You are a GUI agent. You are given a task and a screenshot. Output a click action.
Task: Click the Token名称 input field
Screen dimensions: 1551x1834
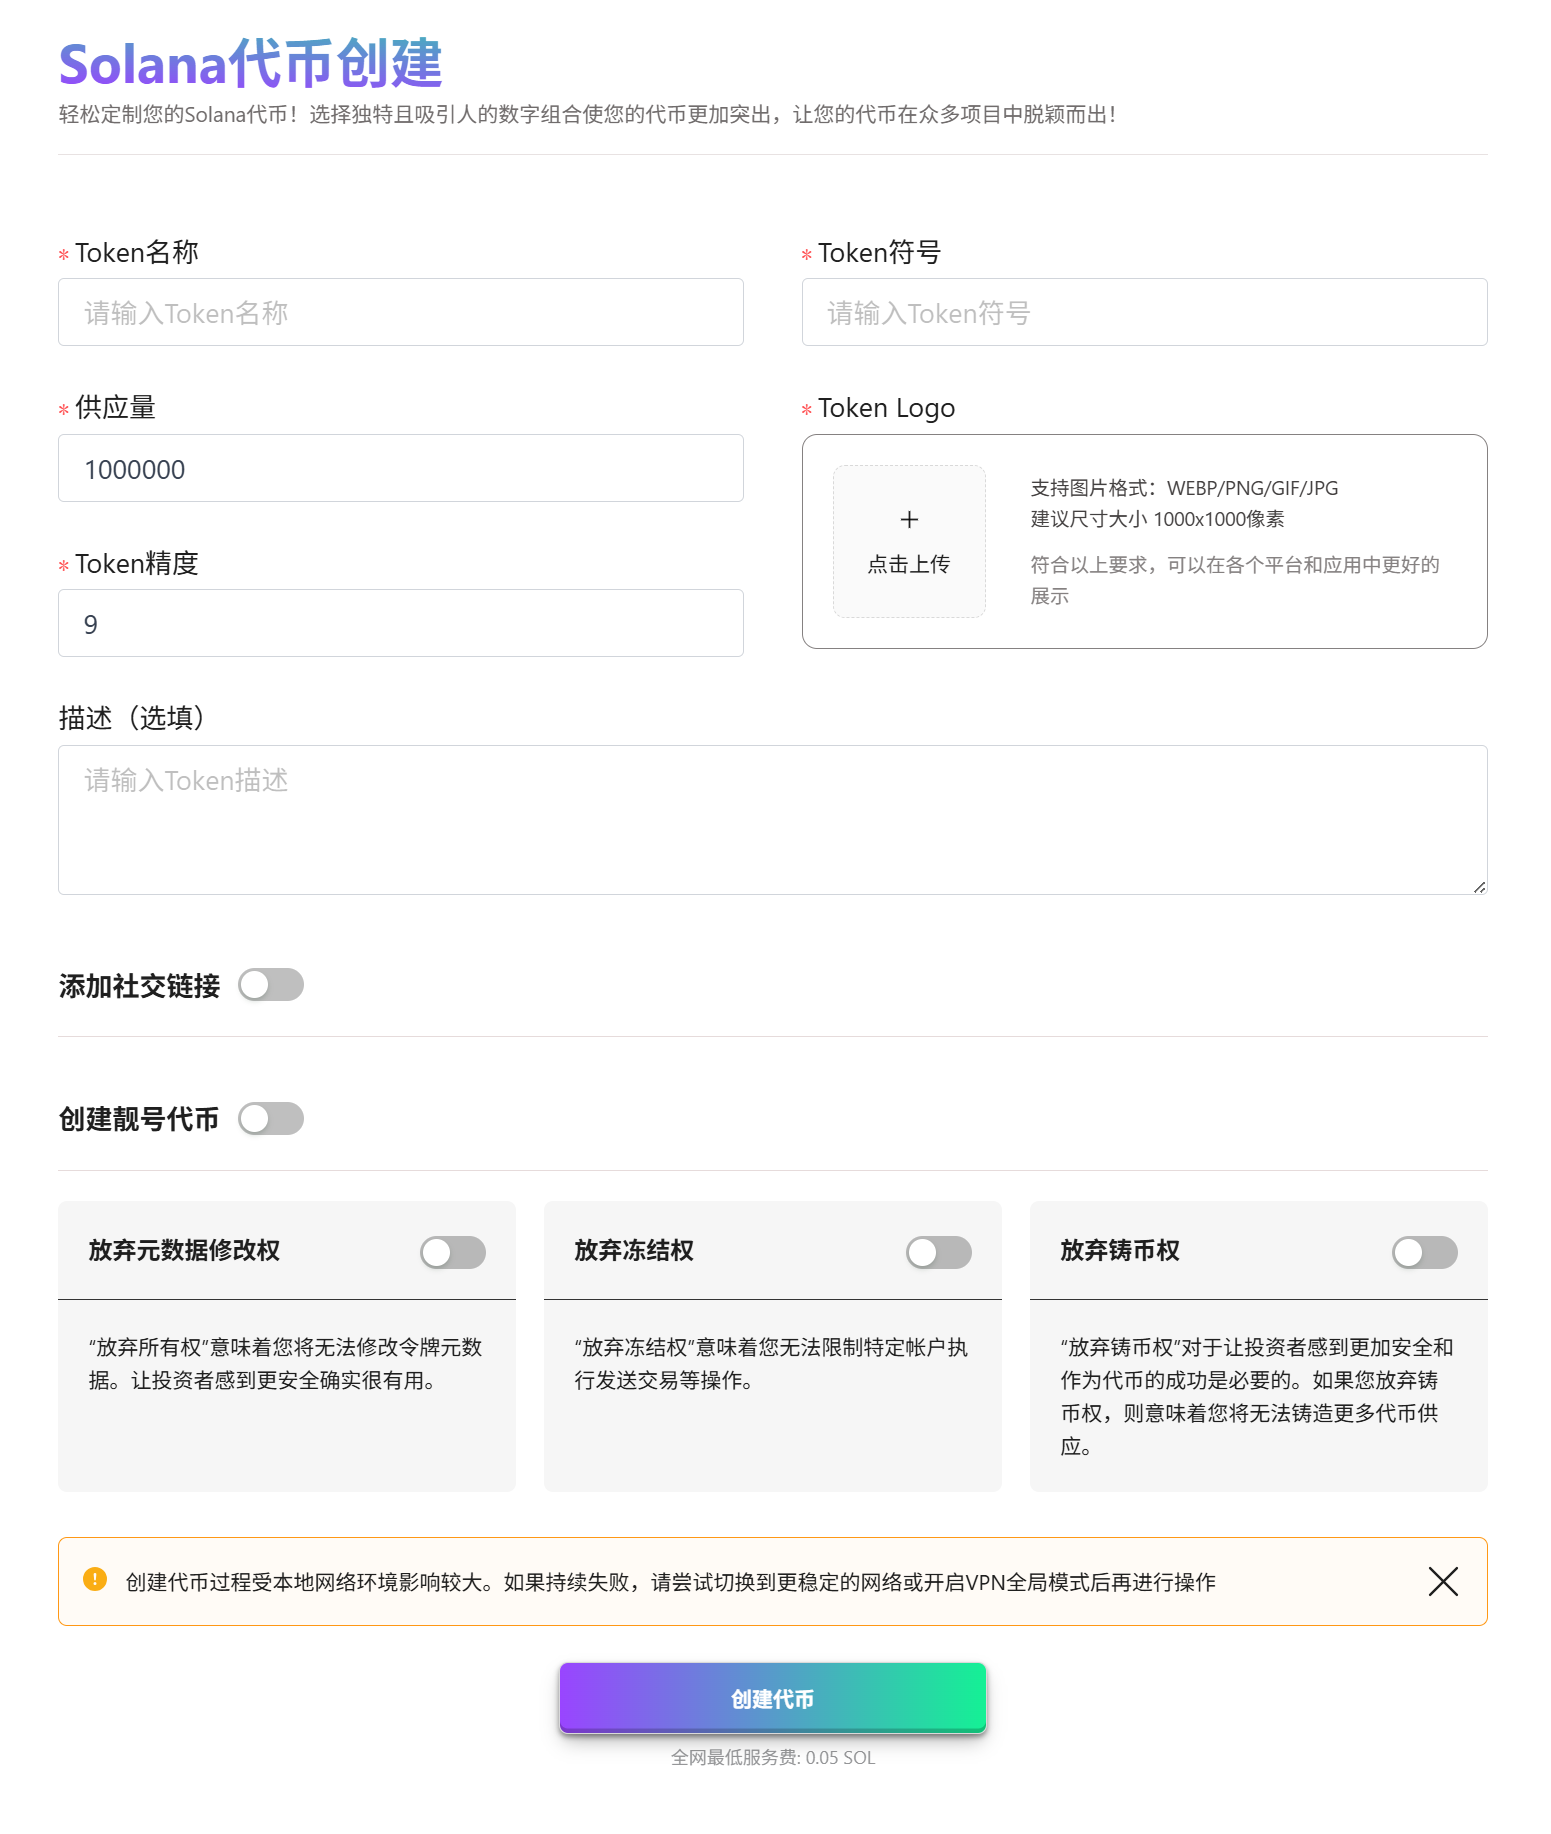(400, 312)
